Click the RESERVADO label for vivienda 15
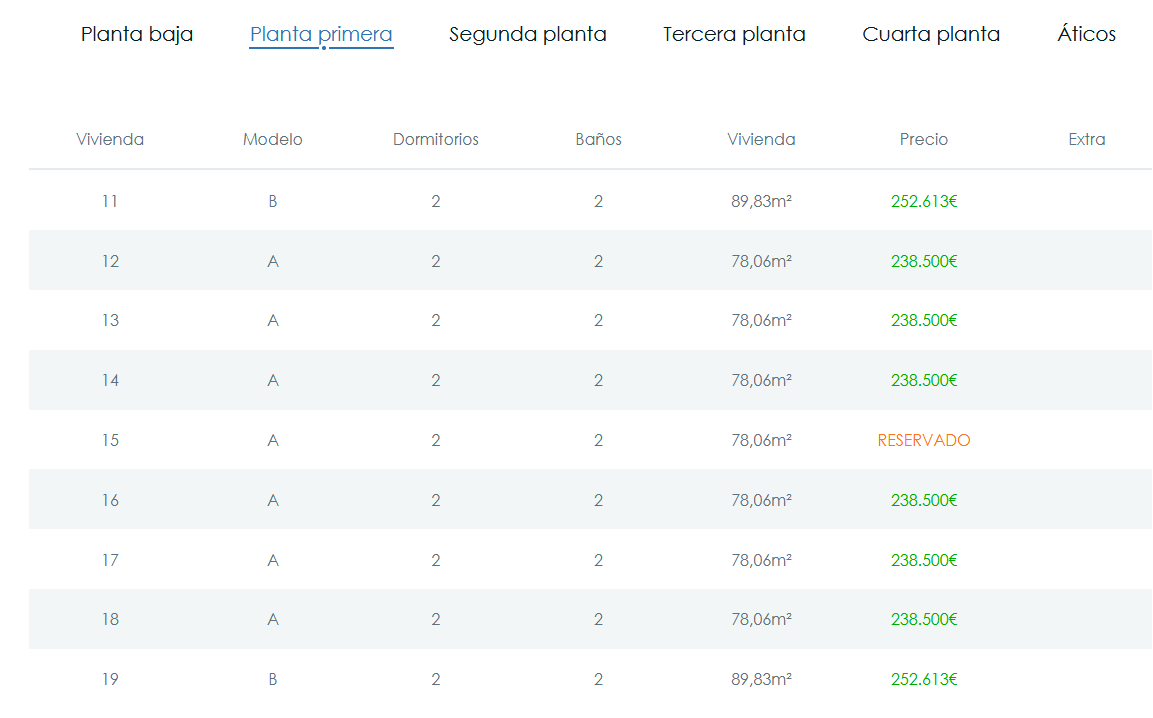This screenshot has width=1153, height=718. pos(924,440)
